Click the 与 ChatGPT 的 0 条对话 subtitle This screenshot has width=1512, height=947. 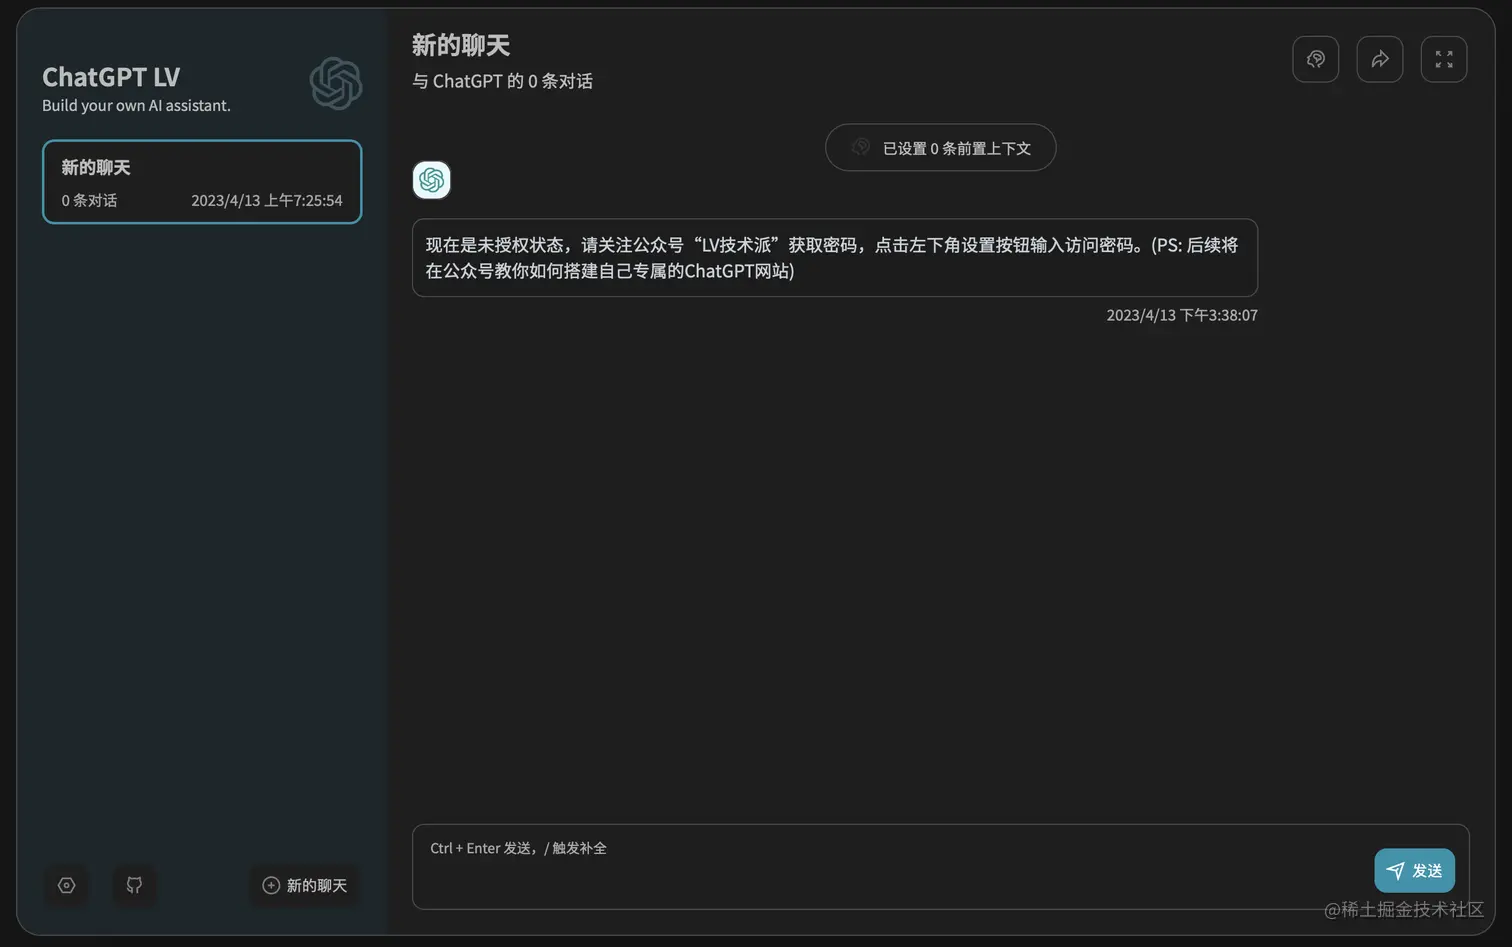[x=502, y=81]
